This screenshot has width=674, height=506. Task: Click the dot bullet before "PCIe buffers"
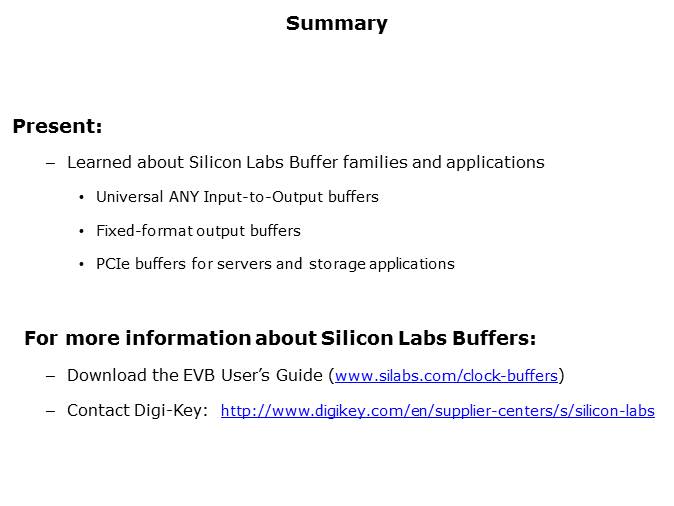coord(82,265)
